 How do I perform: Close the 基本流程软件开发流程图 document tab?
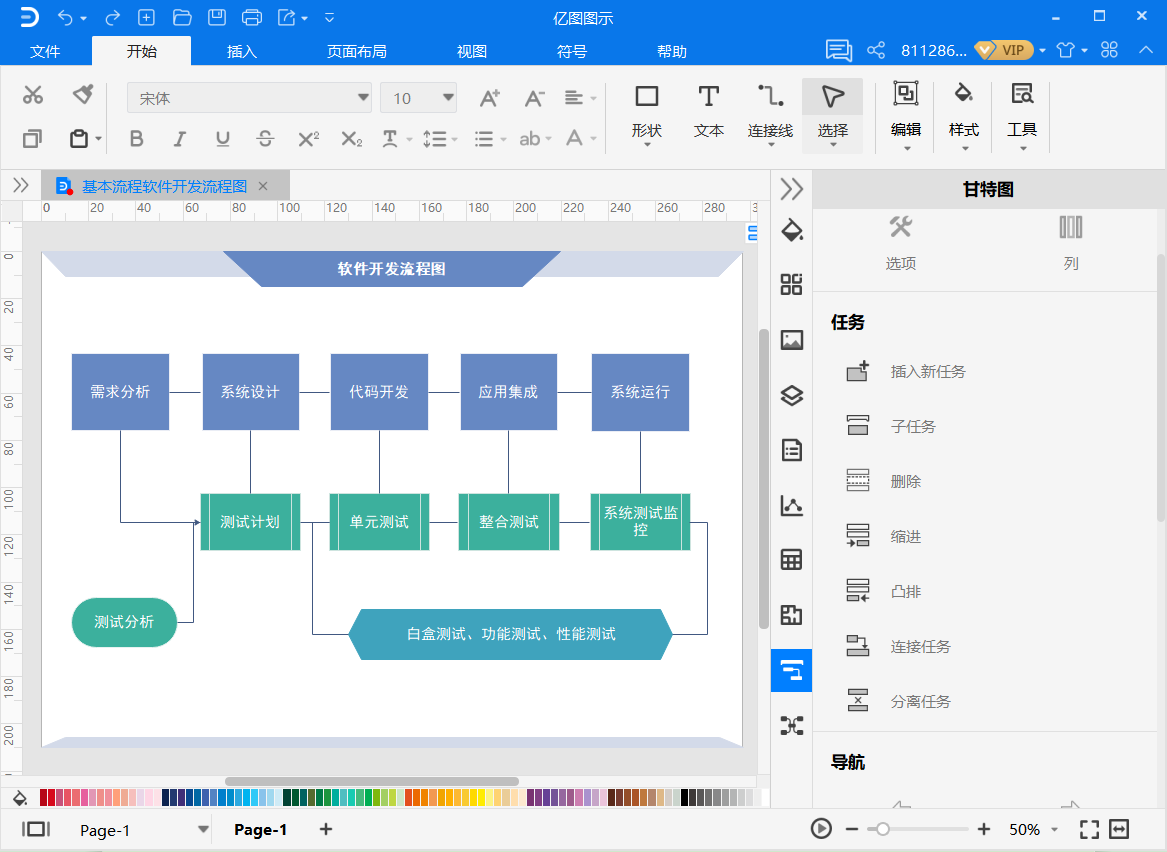[x=263, y=186]
